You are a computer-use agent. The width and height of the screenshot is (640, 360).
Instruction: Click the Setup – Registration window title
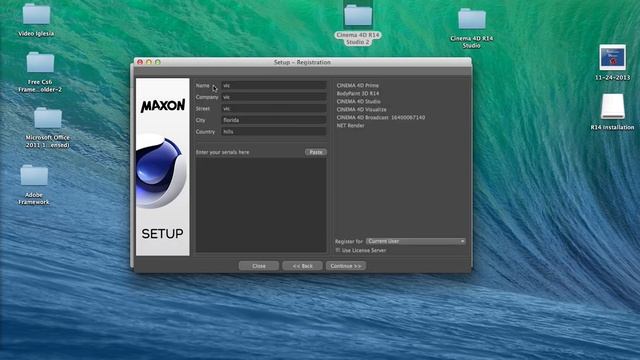(302, 62)
